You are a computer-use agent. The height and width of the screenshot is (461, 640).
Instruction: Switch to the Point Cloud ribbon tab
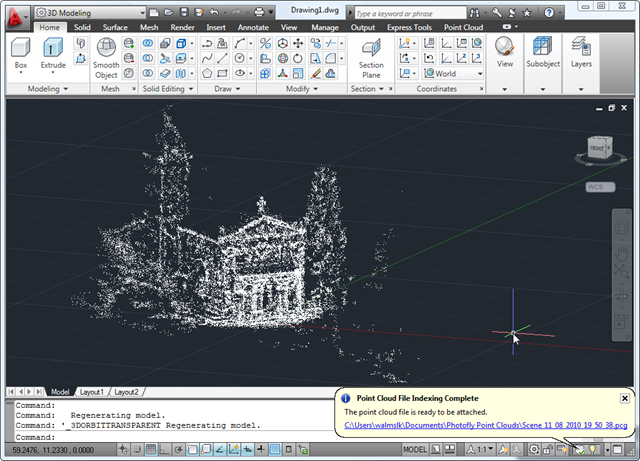coord(465,27)
